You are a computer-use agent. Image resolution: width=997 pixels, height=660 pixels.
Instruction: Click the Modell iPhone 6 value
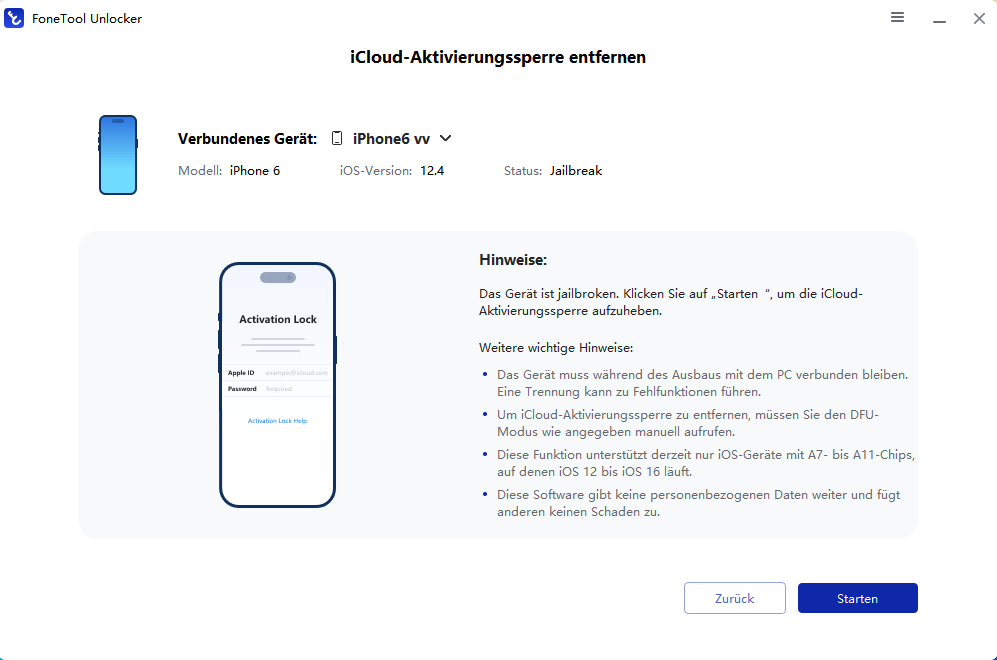255,171
